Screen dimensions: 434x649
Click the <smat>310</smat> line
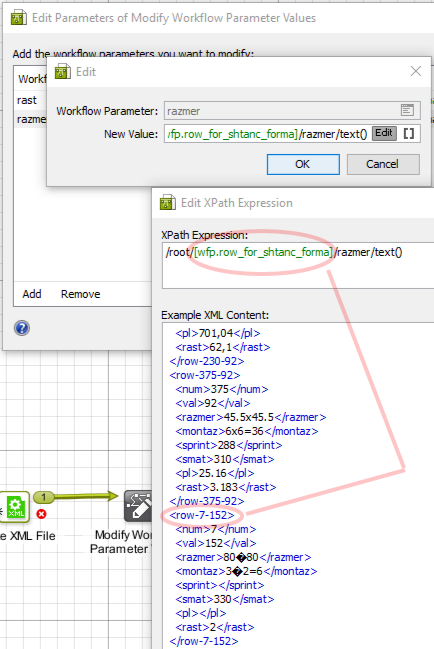[x=225, y=459]
